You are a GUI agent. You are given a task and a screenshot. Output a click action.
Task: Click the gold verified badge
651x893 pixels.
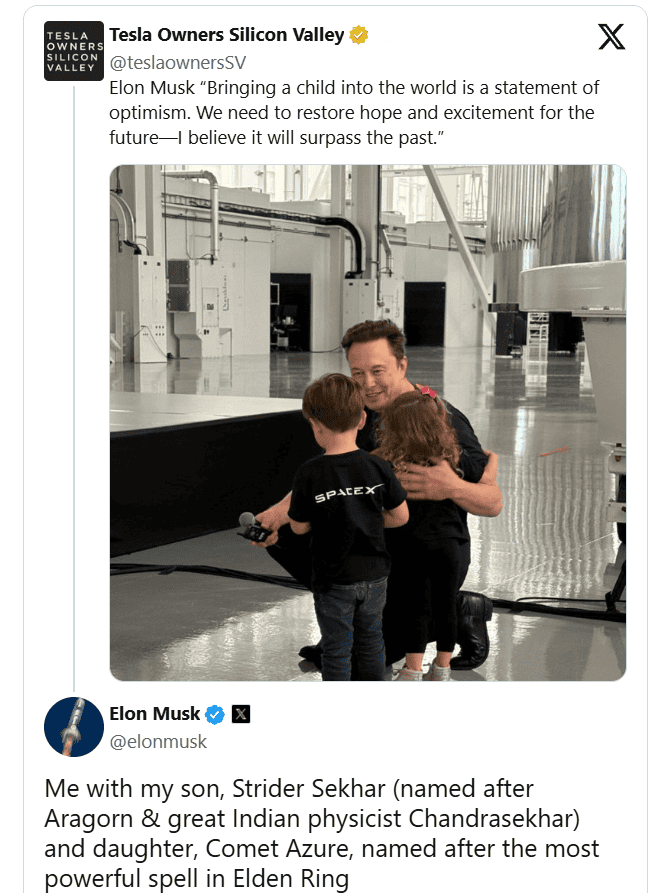(359, 35)
